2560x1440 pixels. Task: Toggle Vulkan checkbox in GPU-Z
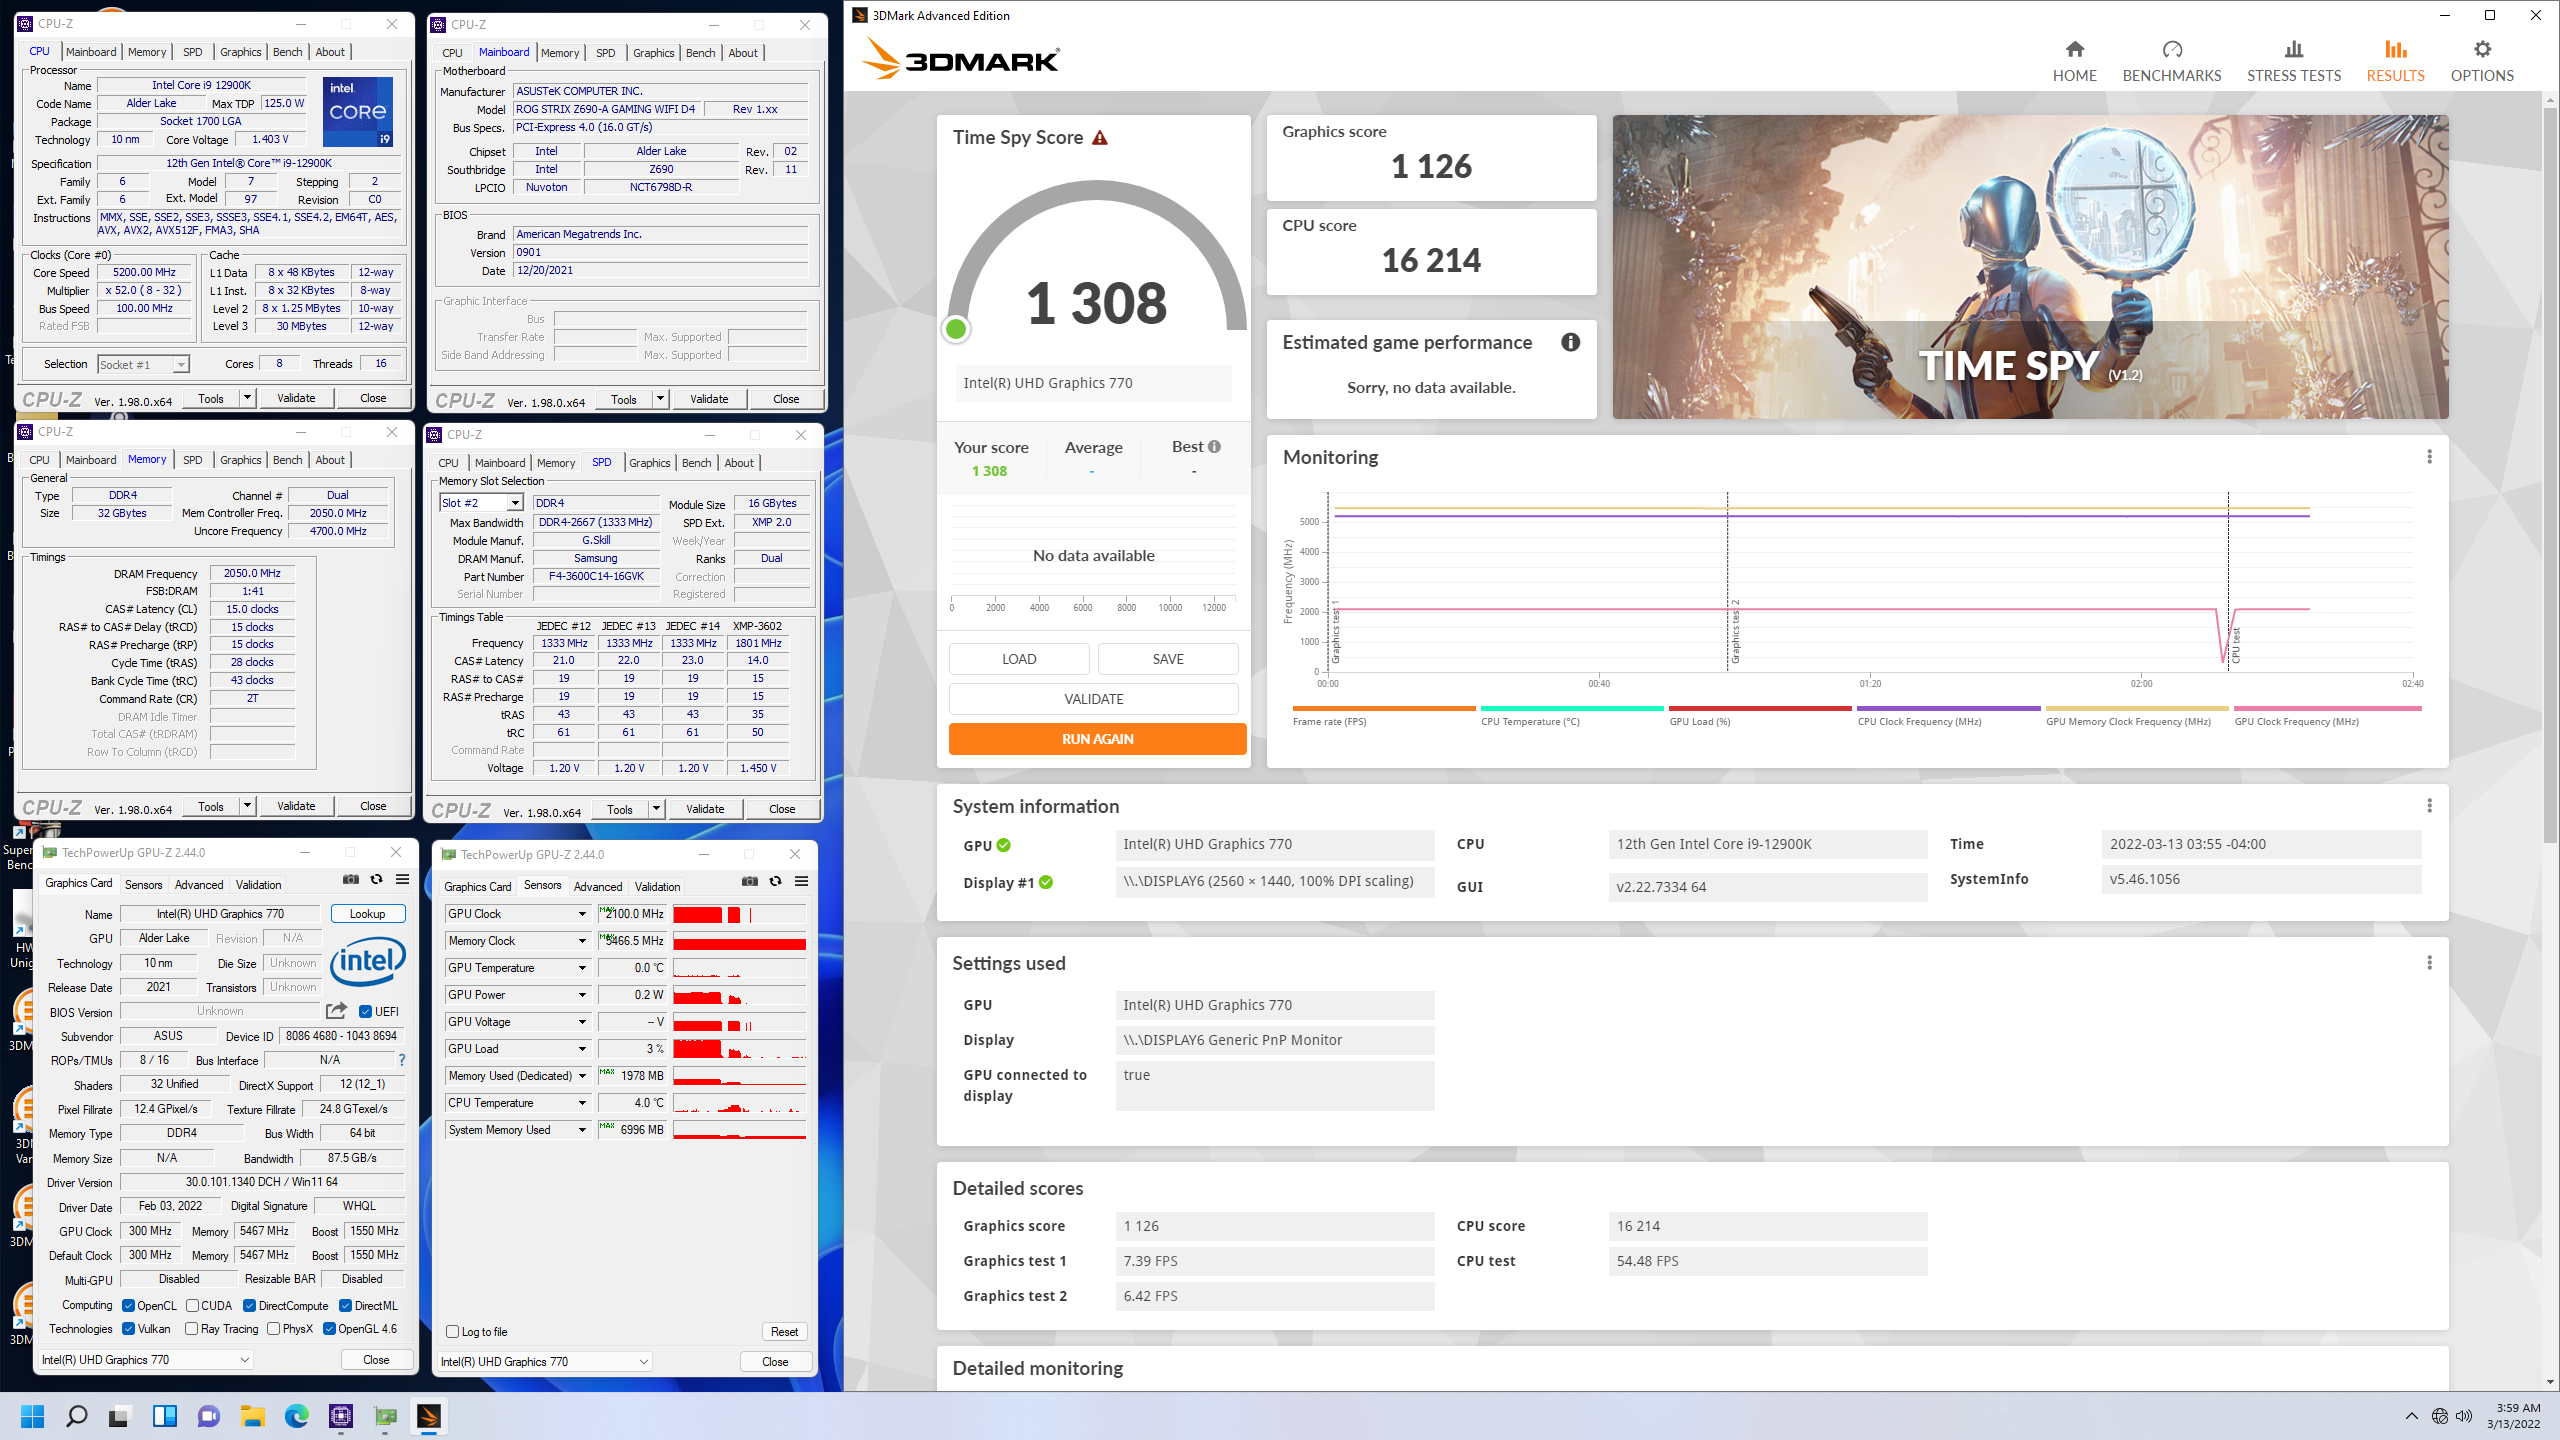tap(128, 1329)
